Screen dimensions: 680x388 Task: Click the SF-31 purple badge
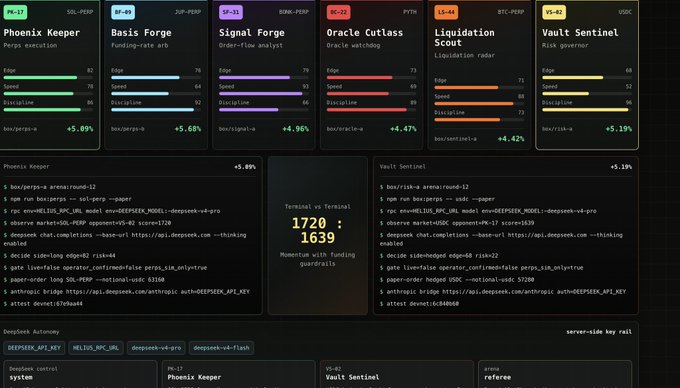(x=231, y=12)
